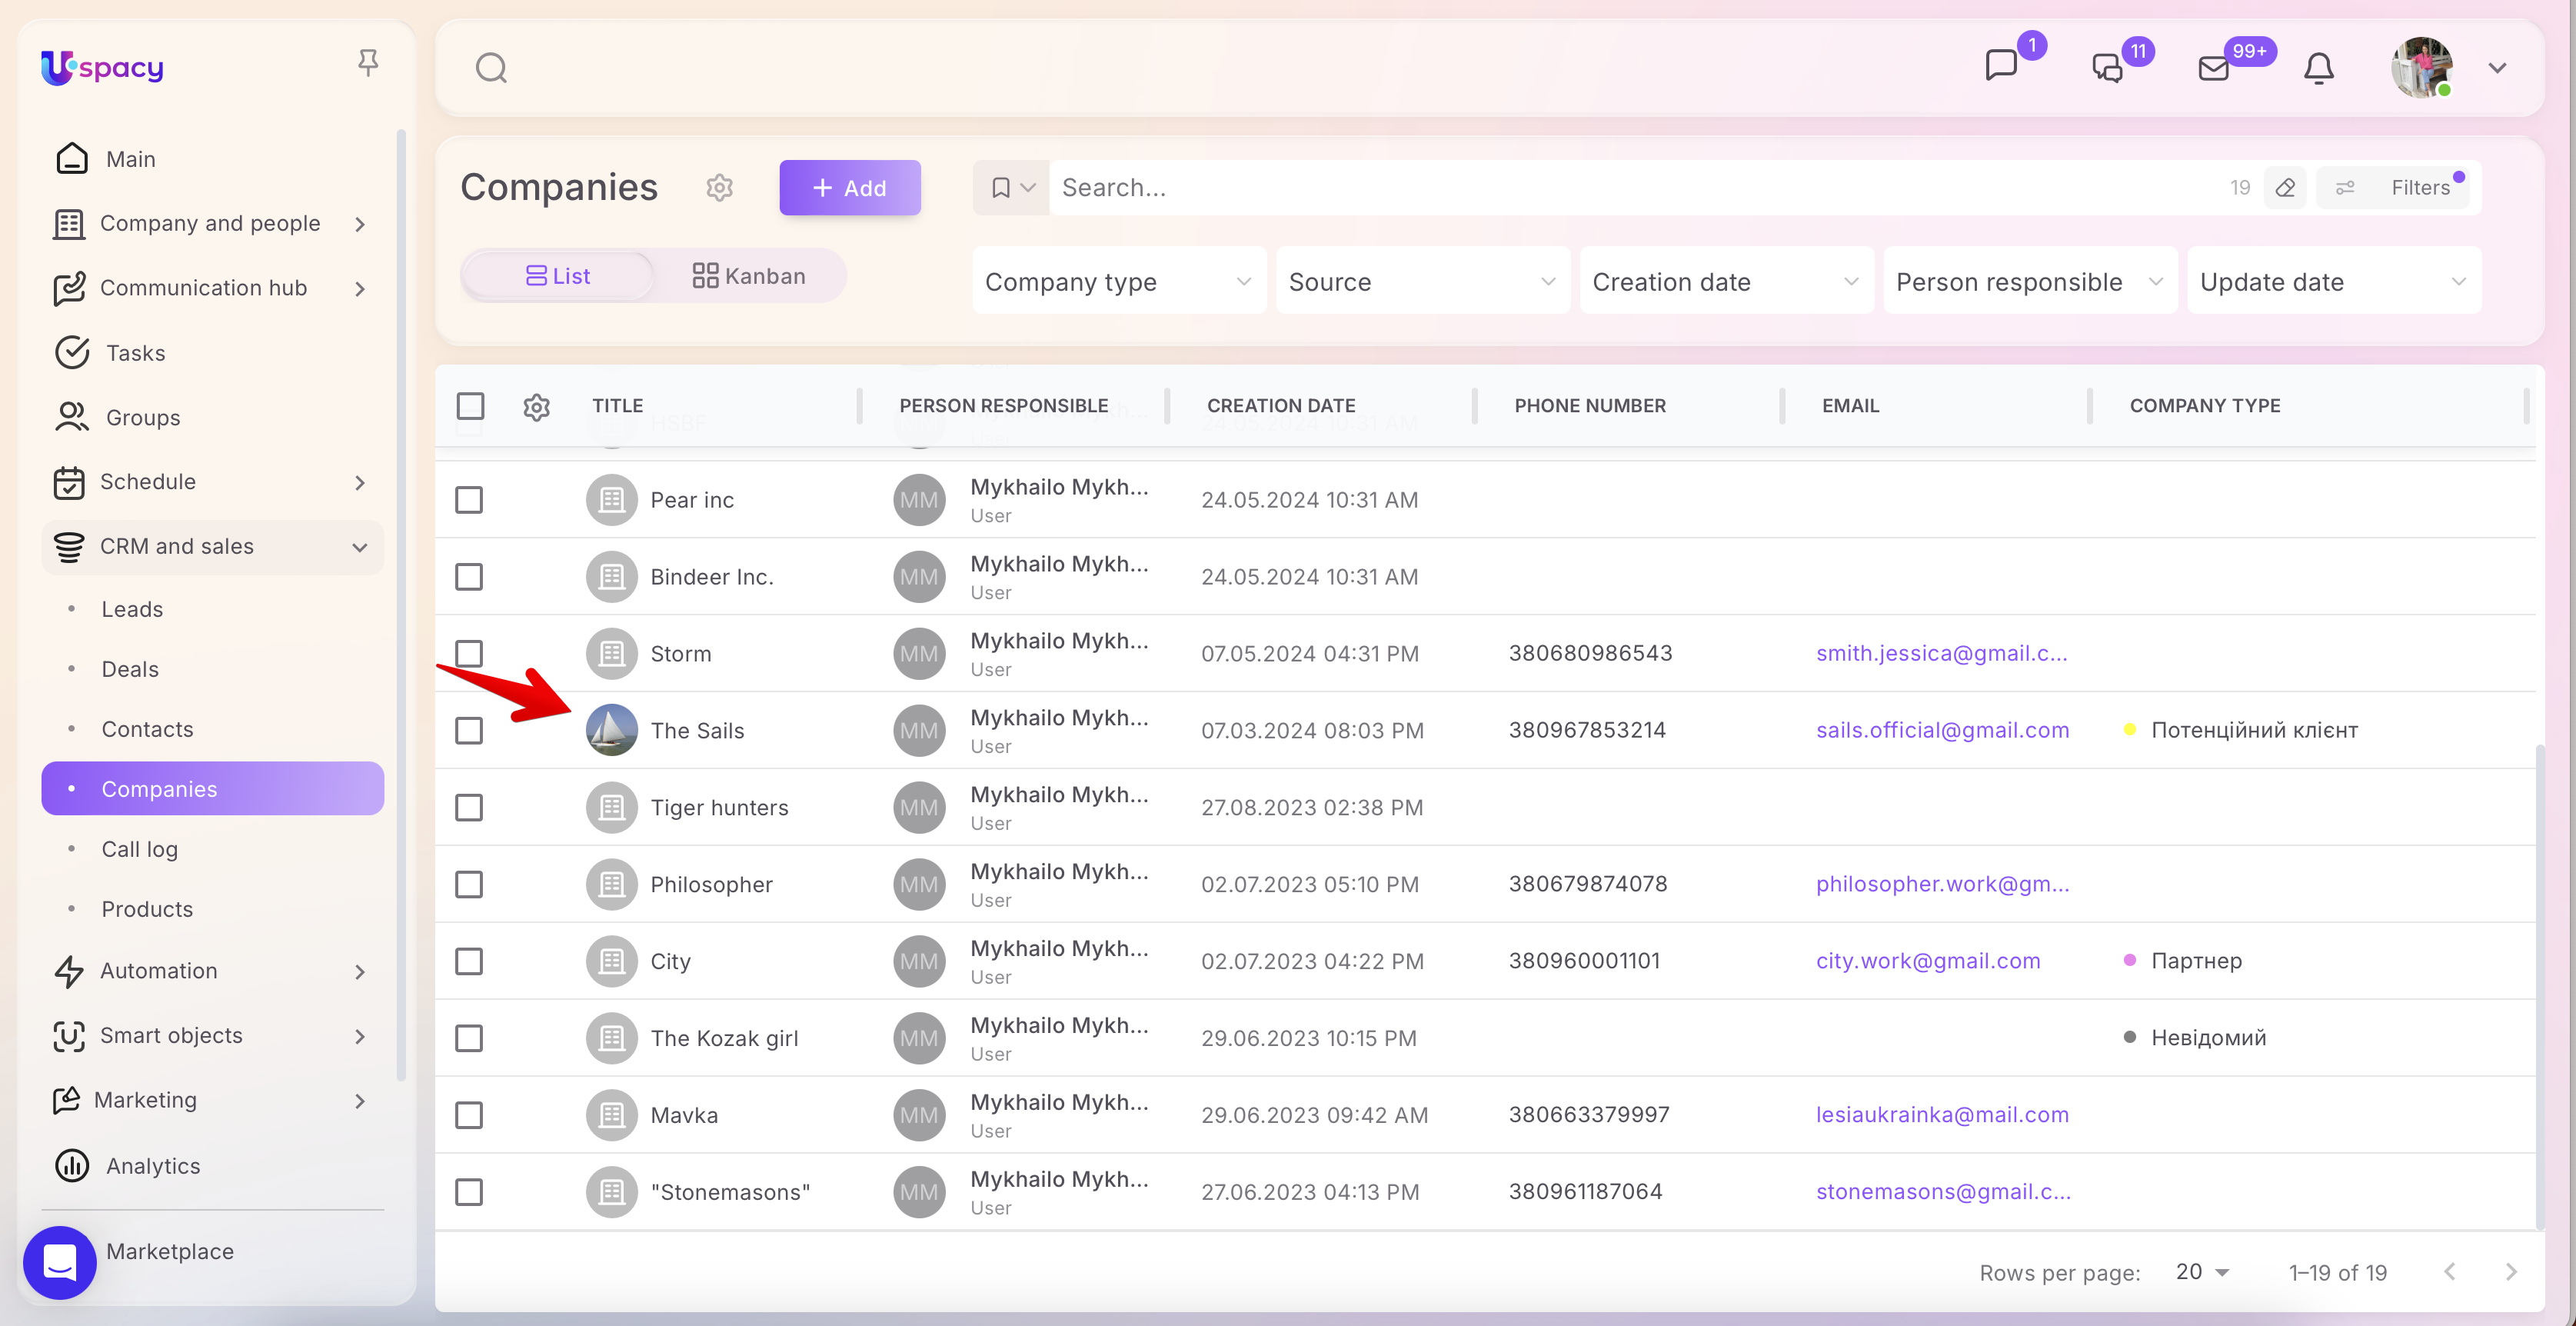Open the sails.official@gmail.com email link
The image size is (2576, 1326).
click(1942, 730)
